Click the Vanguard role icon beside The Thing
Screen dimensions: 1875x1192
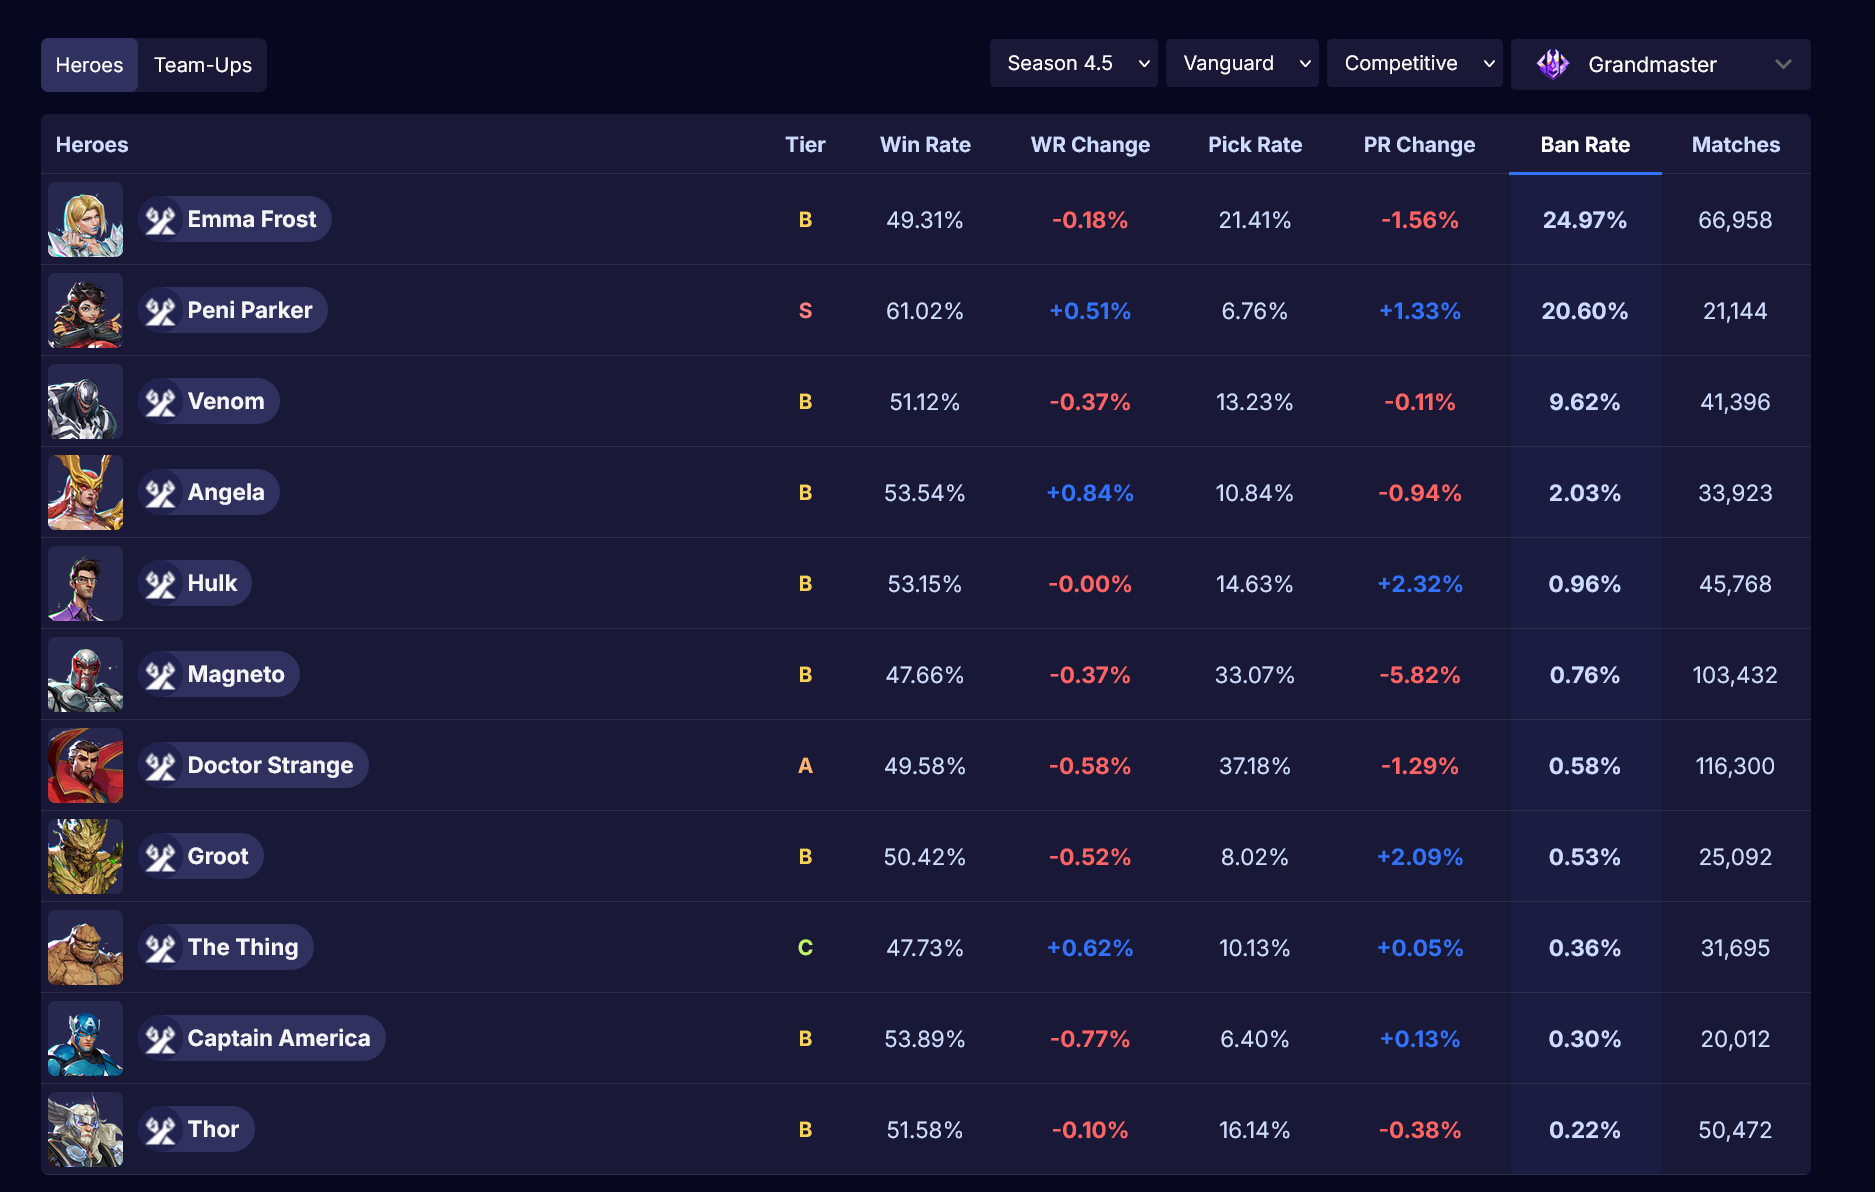[x=161, y=948]
